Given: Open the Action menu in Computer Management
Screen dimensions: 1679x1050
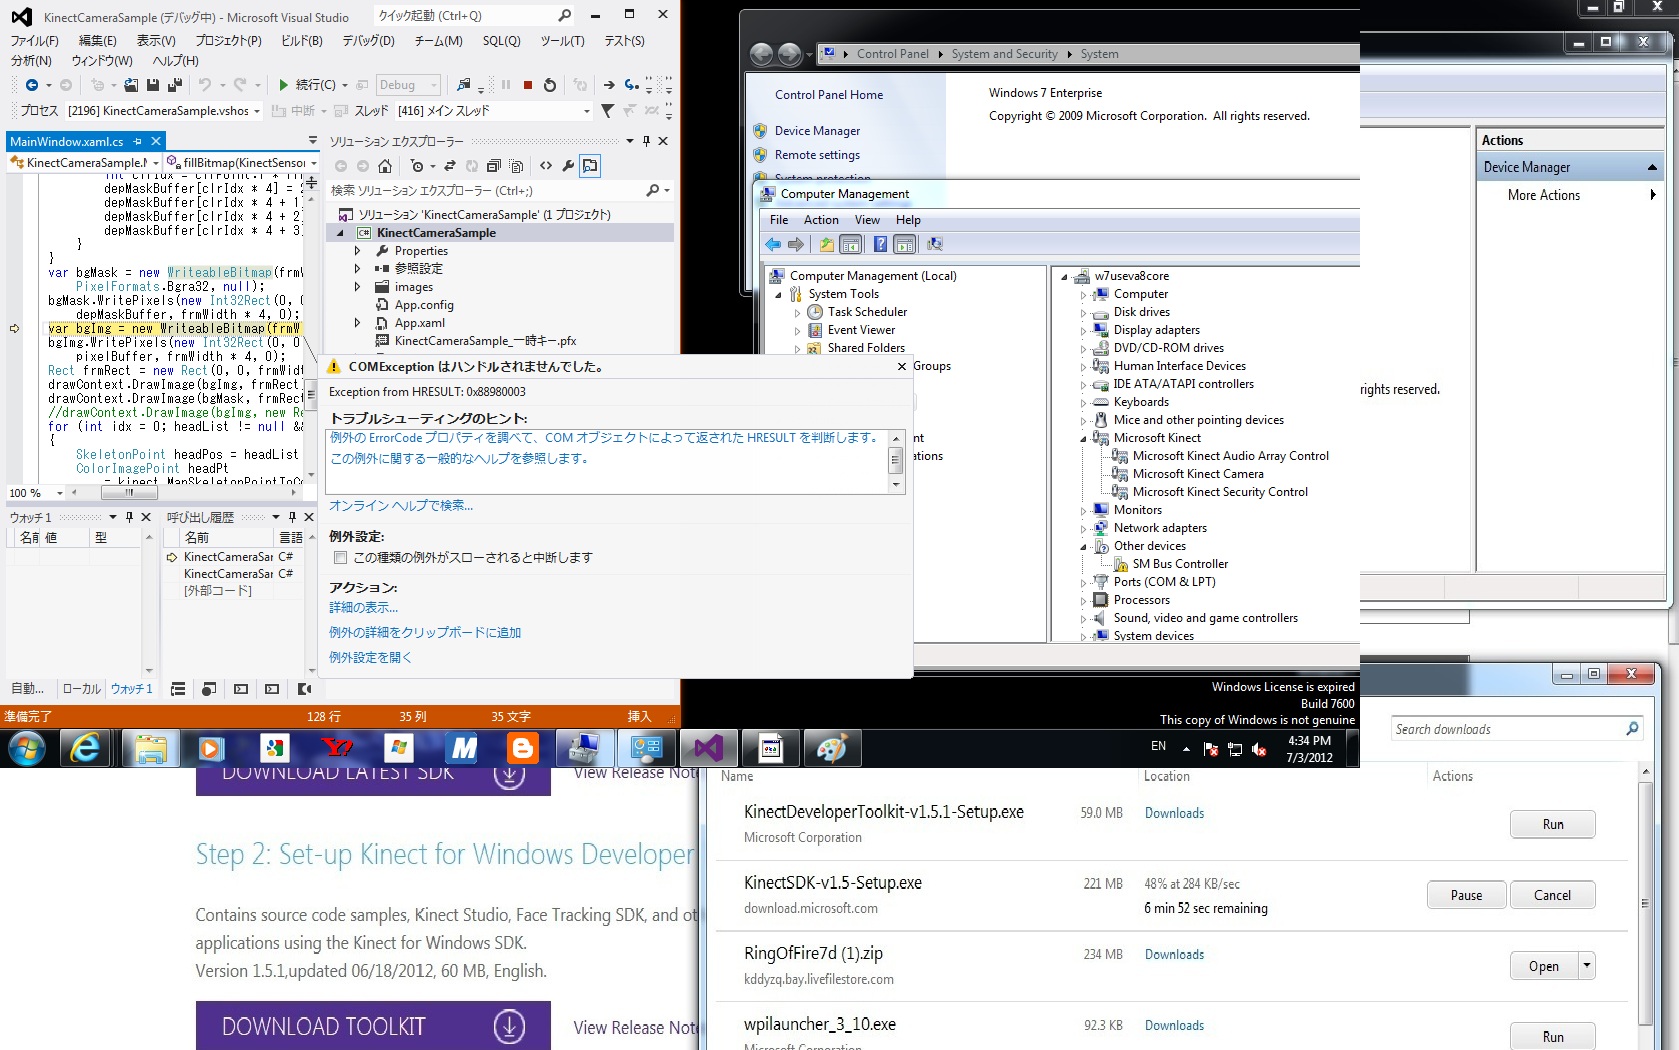Looking at the screenshot, I should 821,220.
